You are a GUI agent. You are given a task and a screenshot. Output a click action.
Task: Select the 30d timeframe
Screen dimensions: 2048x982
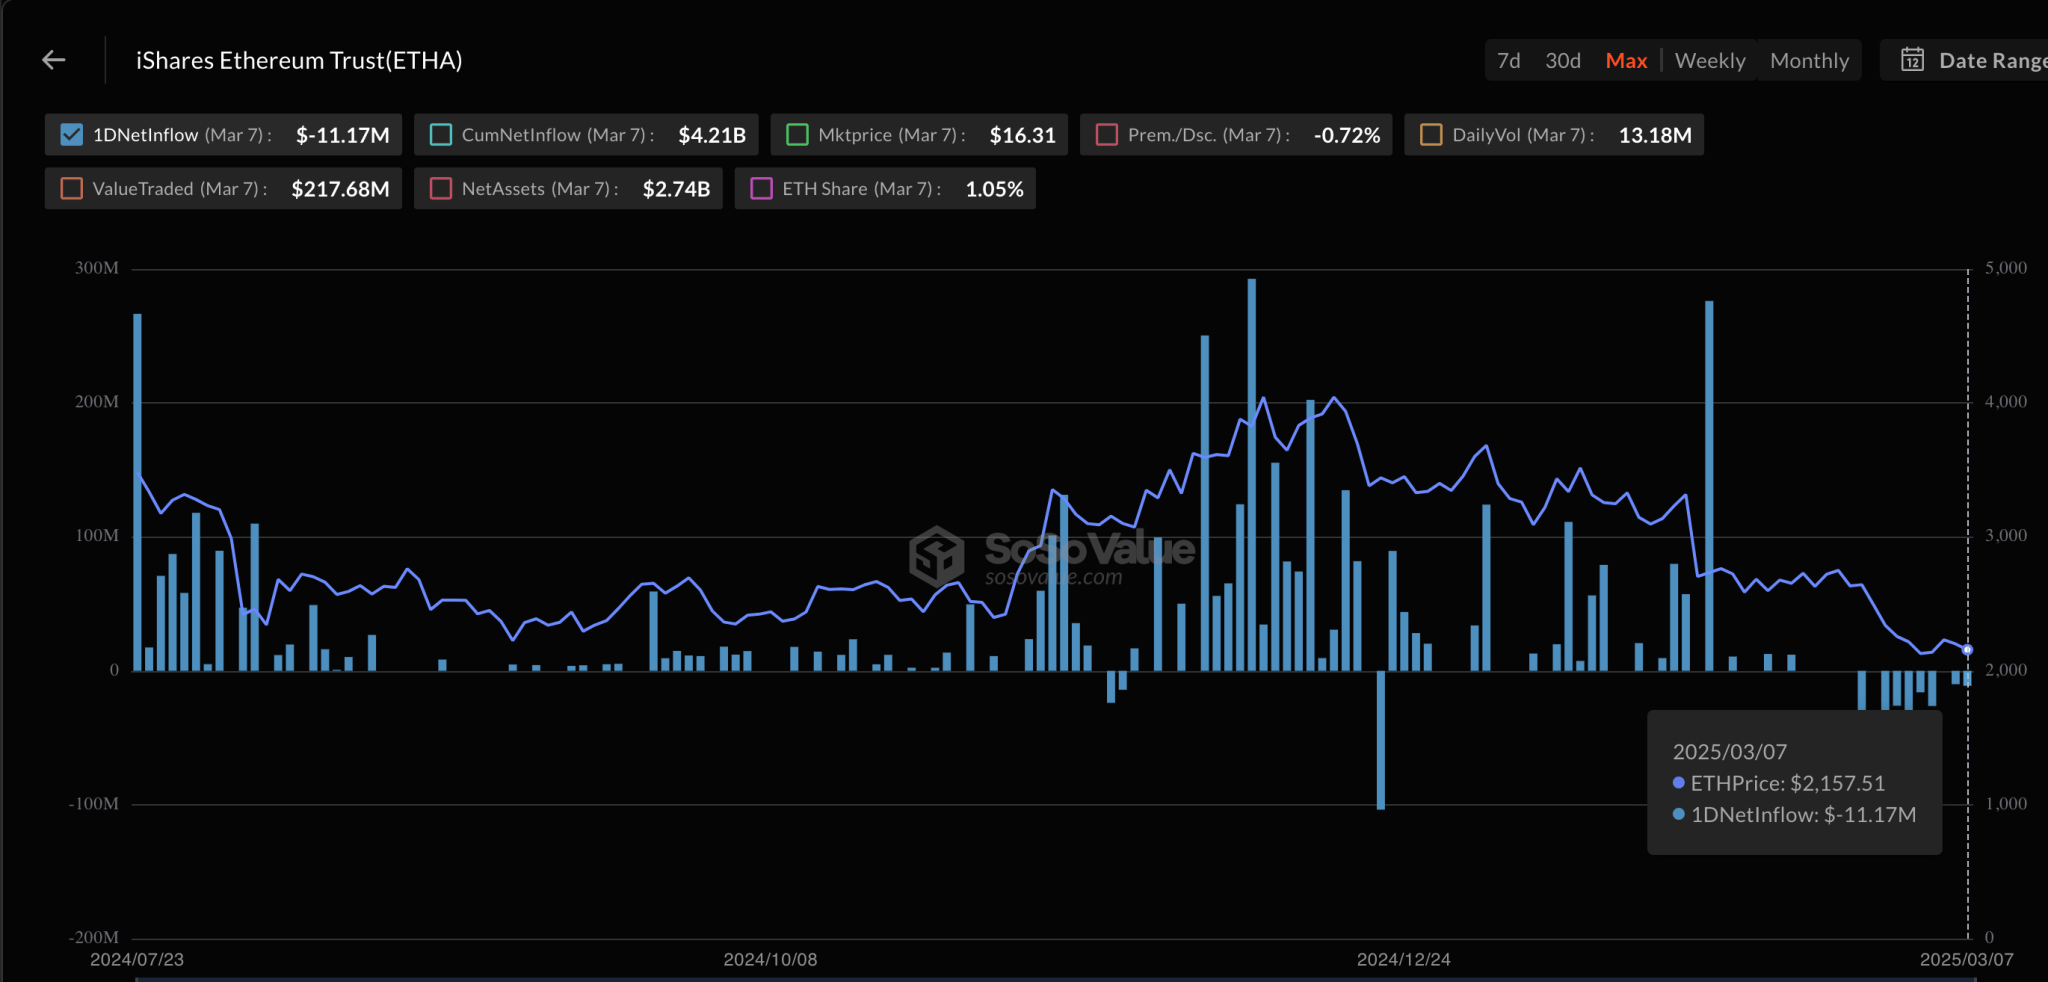1563,60
